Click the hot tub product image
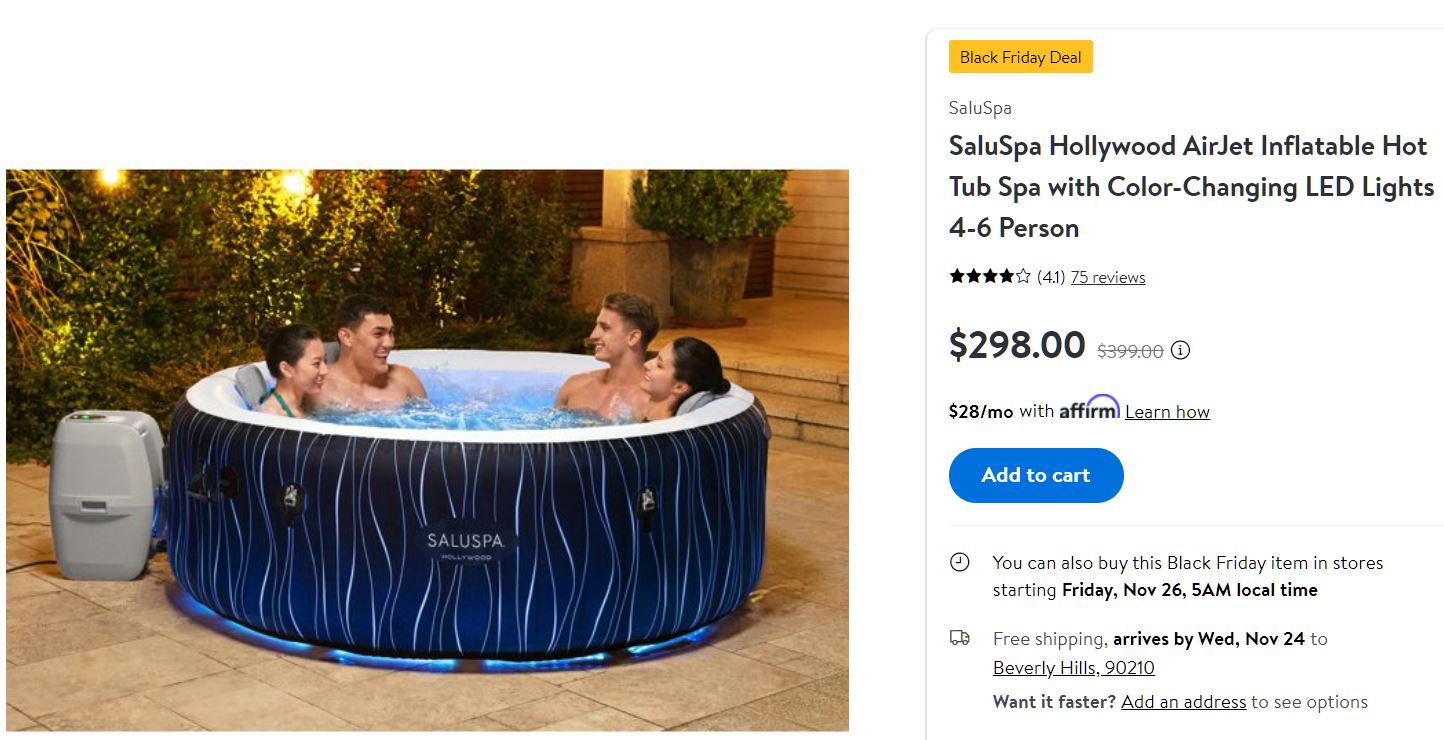 (427, 450)
